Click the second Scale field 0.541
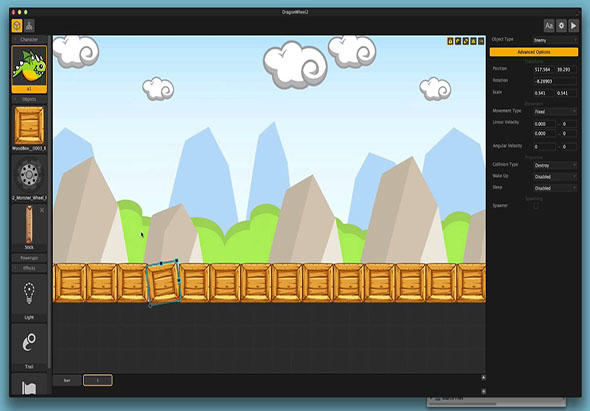This screenshot has width=590, height=411. coord(566,93)
